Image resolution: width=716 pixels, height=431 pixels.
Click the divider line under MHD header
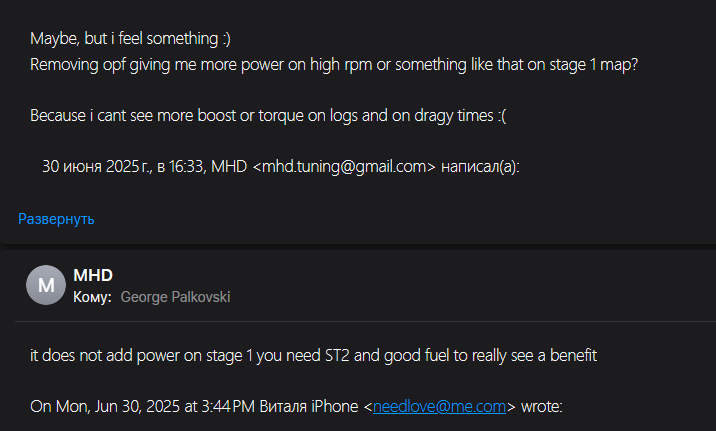coord(365,321)
